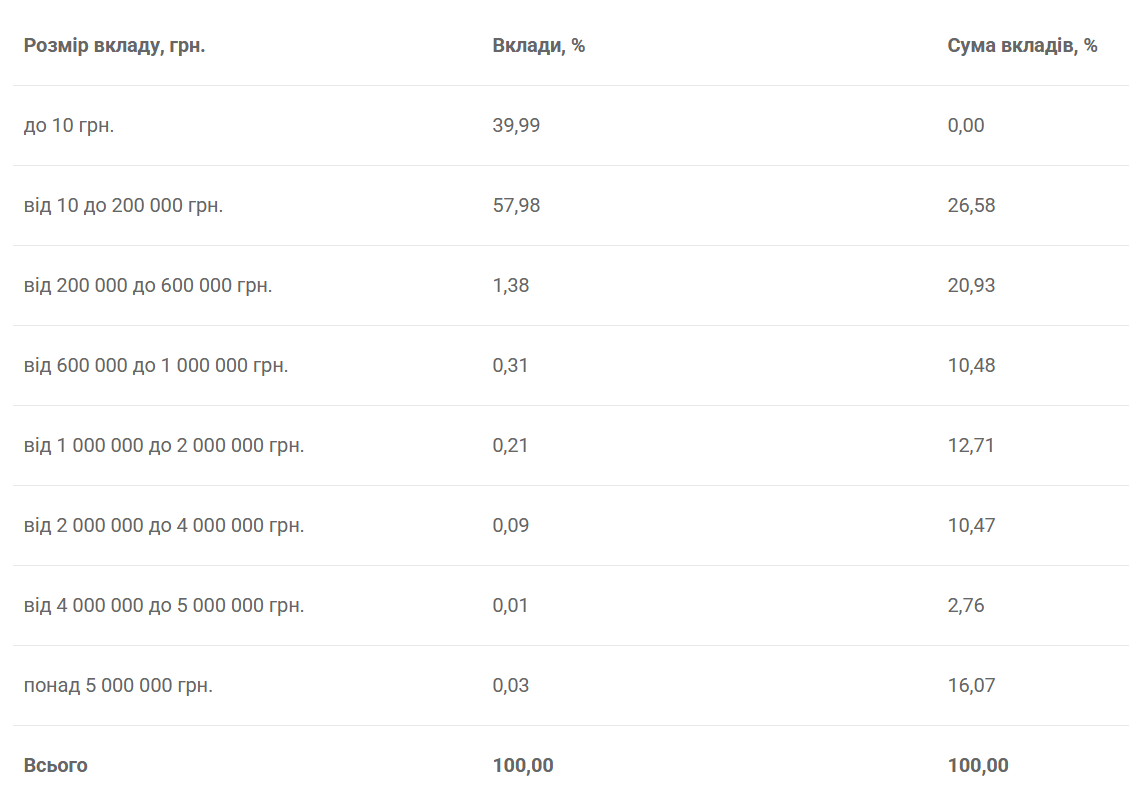Click the 57,98 percentage cell

516,206
